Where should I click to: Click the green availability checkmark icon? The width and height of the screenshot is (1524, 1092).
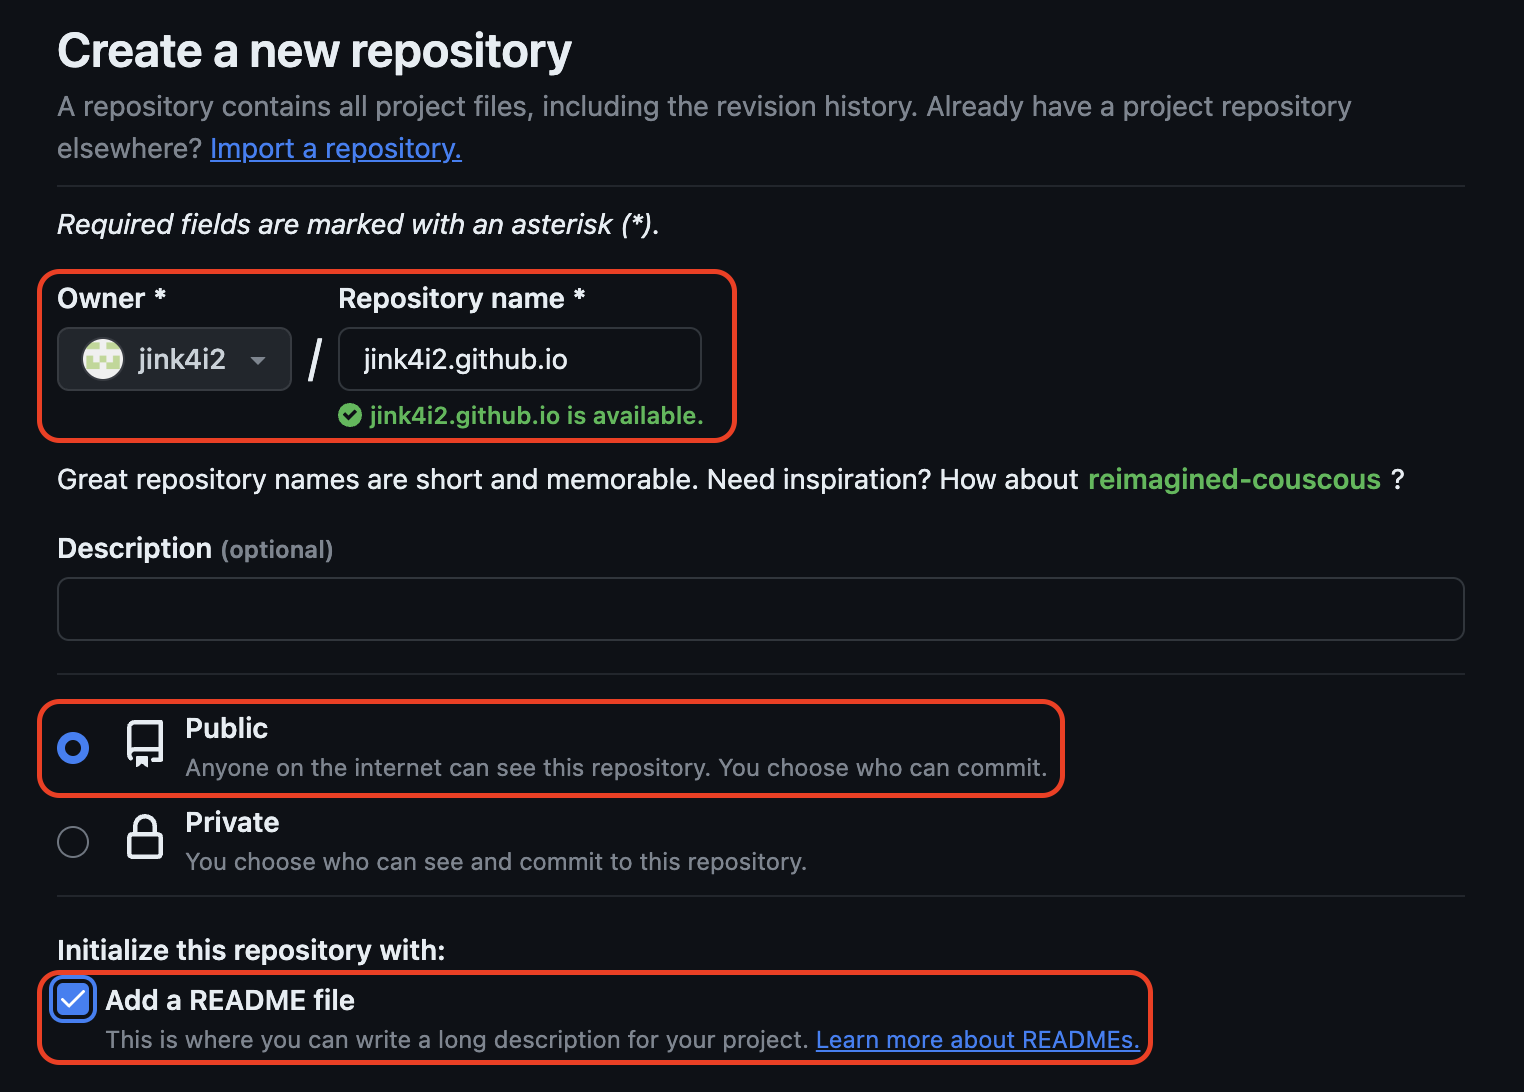point(350,416)
